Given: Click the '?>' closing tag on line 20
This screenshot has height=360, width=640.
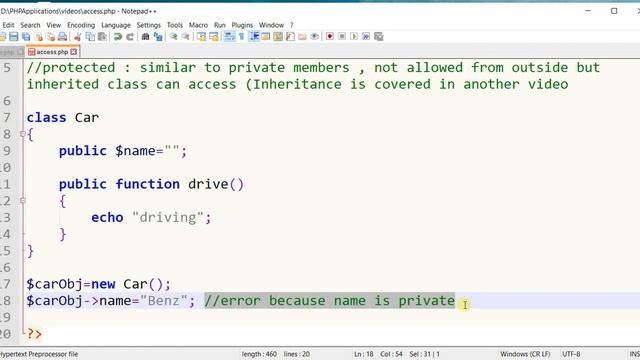Looking at the screenshot, I should (x=34, y=334).
